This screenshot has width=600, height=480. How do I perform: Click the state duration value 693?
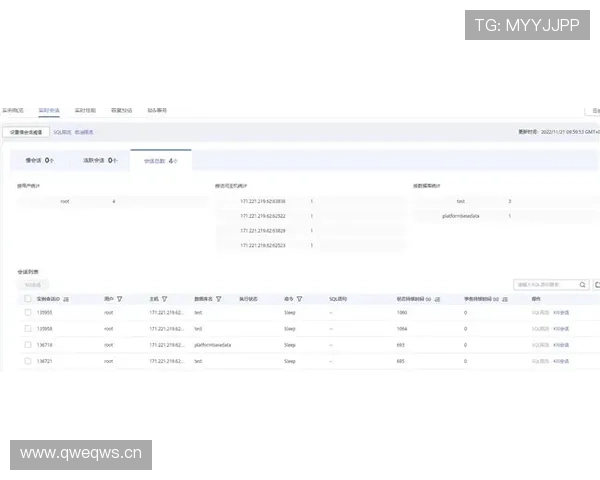400,345
